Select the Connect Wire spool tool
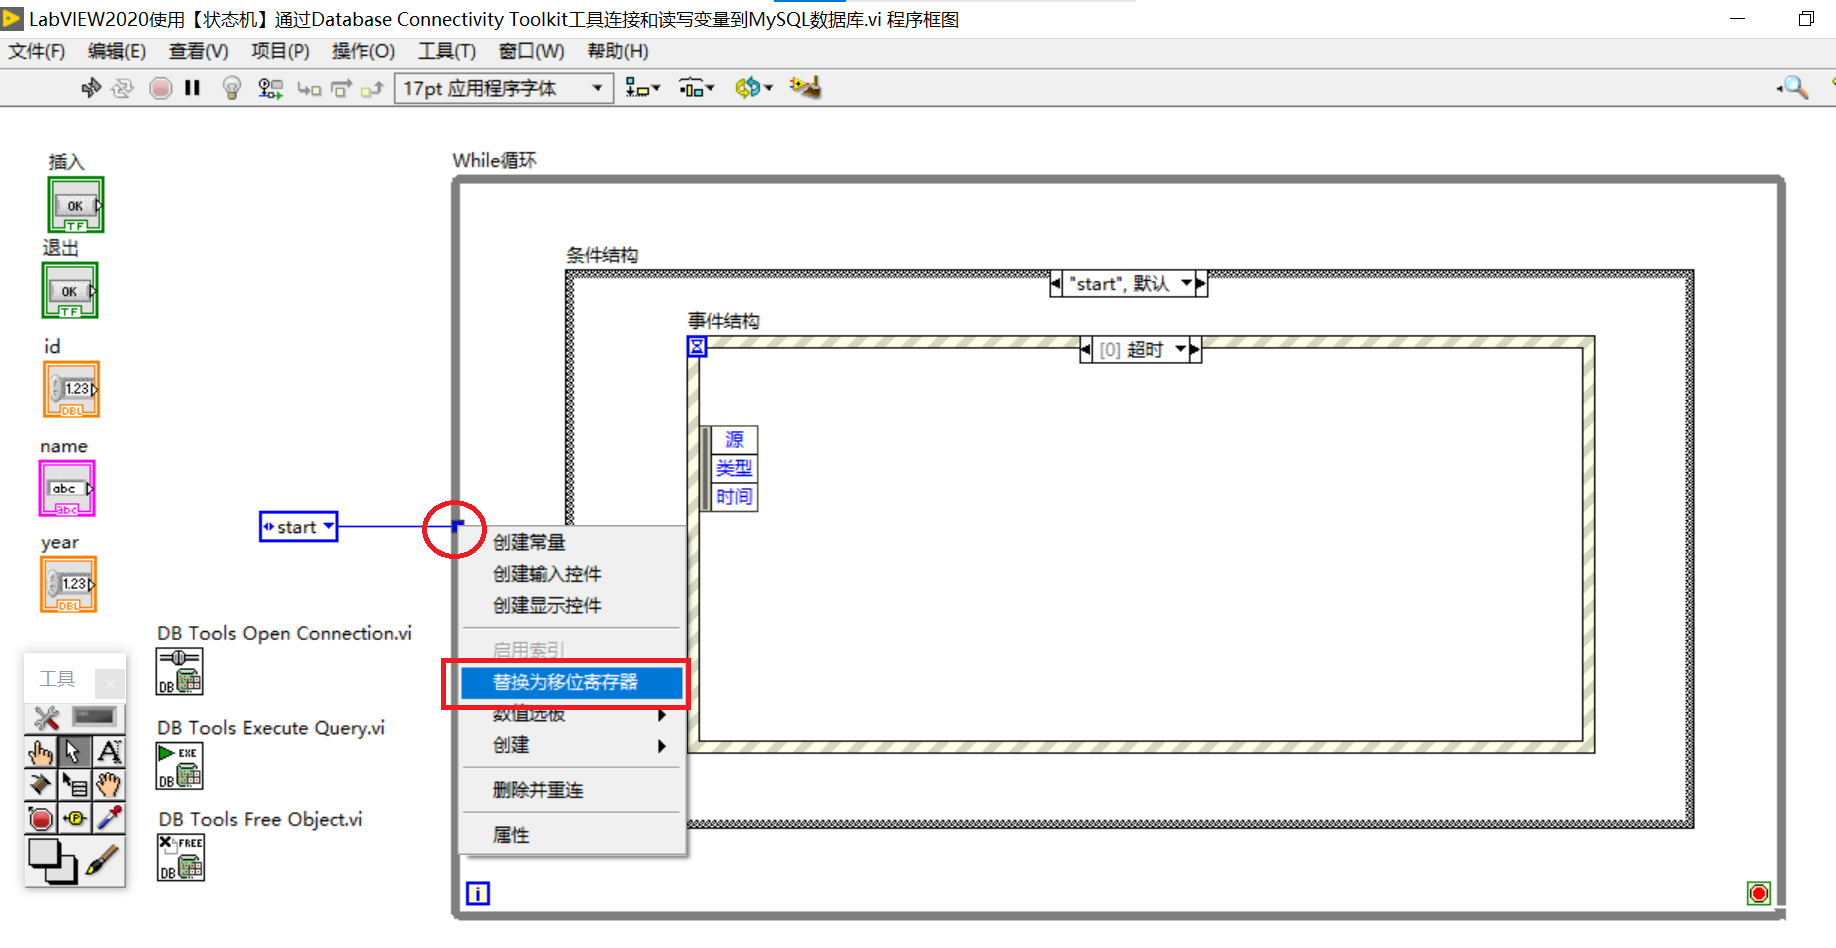This screenshot has height=948, width=1836. (x=40, y=784)
